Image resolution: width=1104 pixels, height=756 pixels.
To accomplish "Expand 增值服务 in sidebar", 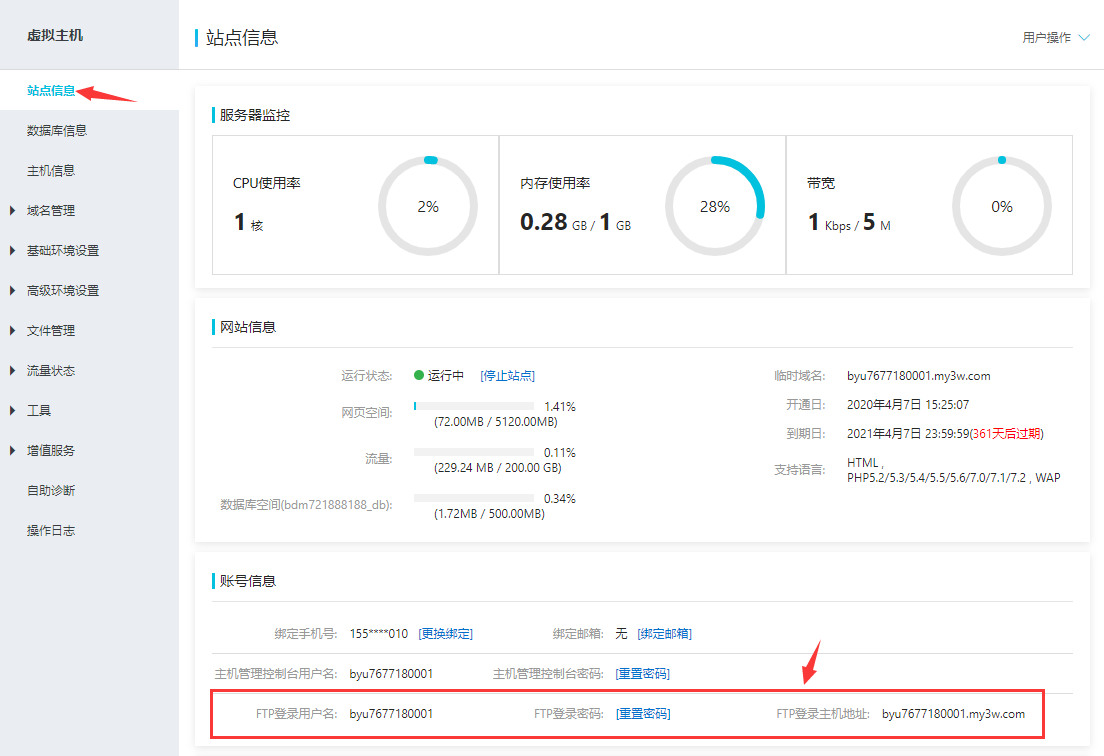I will [51, 451].
